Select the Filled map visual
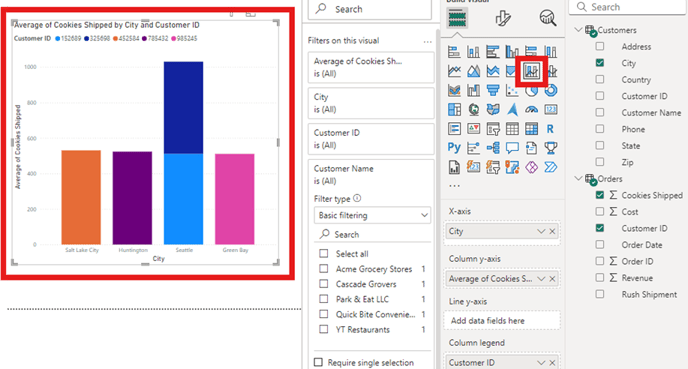Viewport: 688px width, 369px height. (493, 109)
